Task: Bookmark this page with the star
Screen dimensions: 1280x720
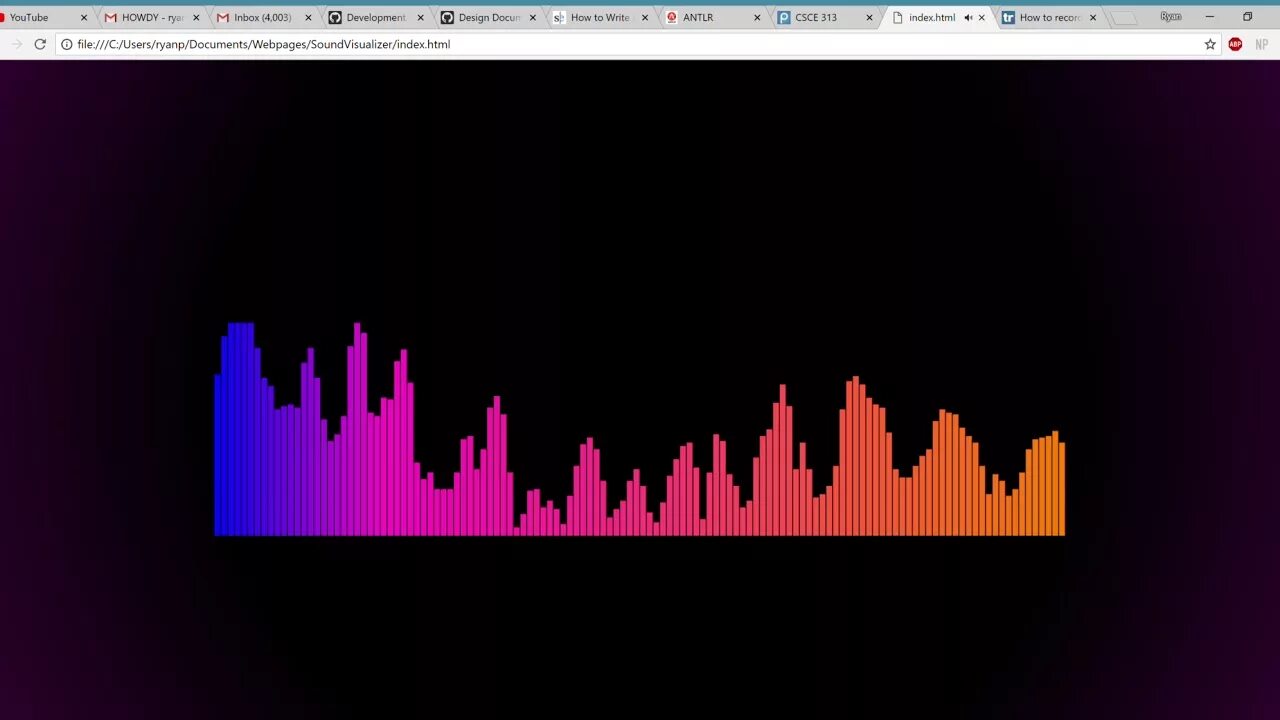Action: tap(1210, 44)
